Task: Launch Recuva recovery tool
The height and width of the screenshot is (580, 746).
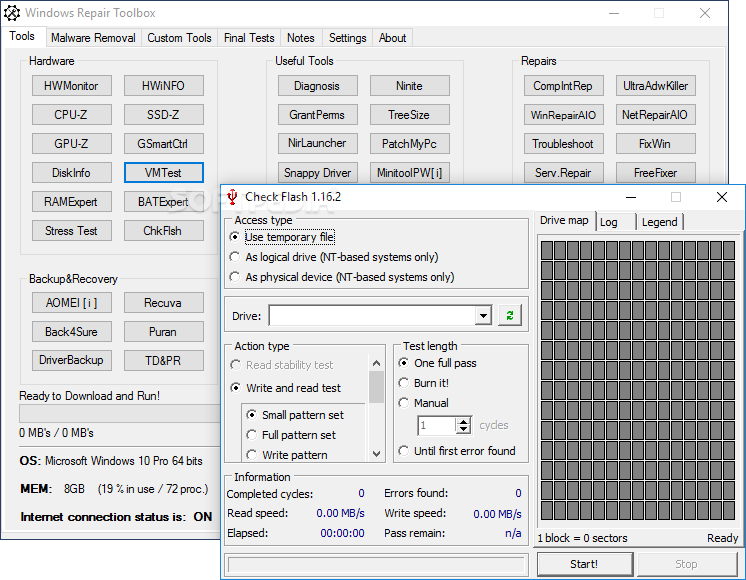Action: [164, 303]
